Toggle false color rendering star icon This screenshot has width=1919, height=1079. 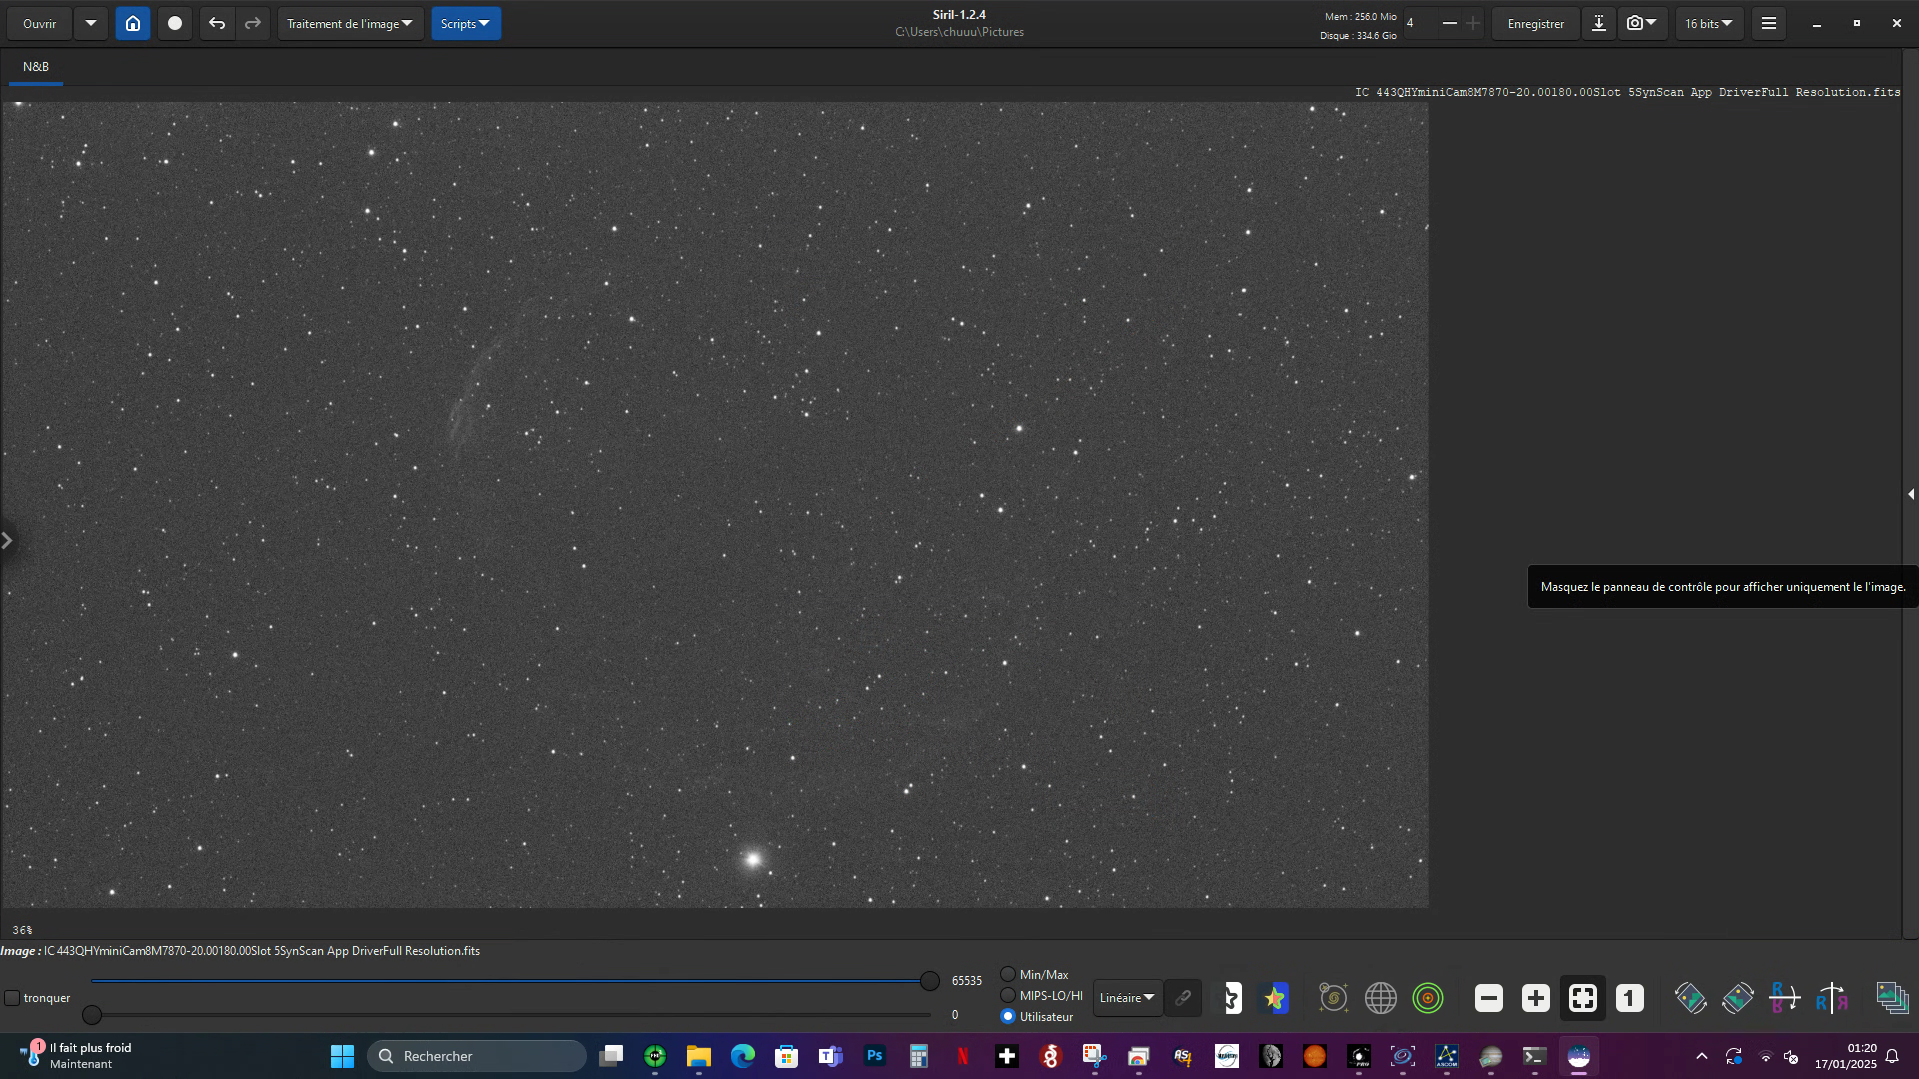[1275, 997]
